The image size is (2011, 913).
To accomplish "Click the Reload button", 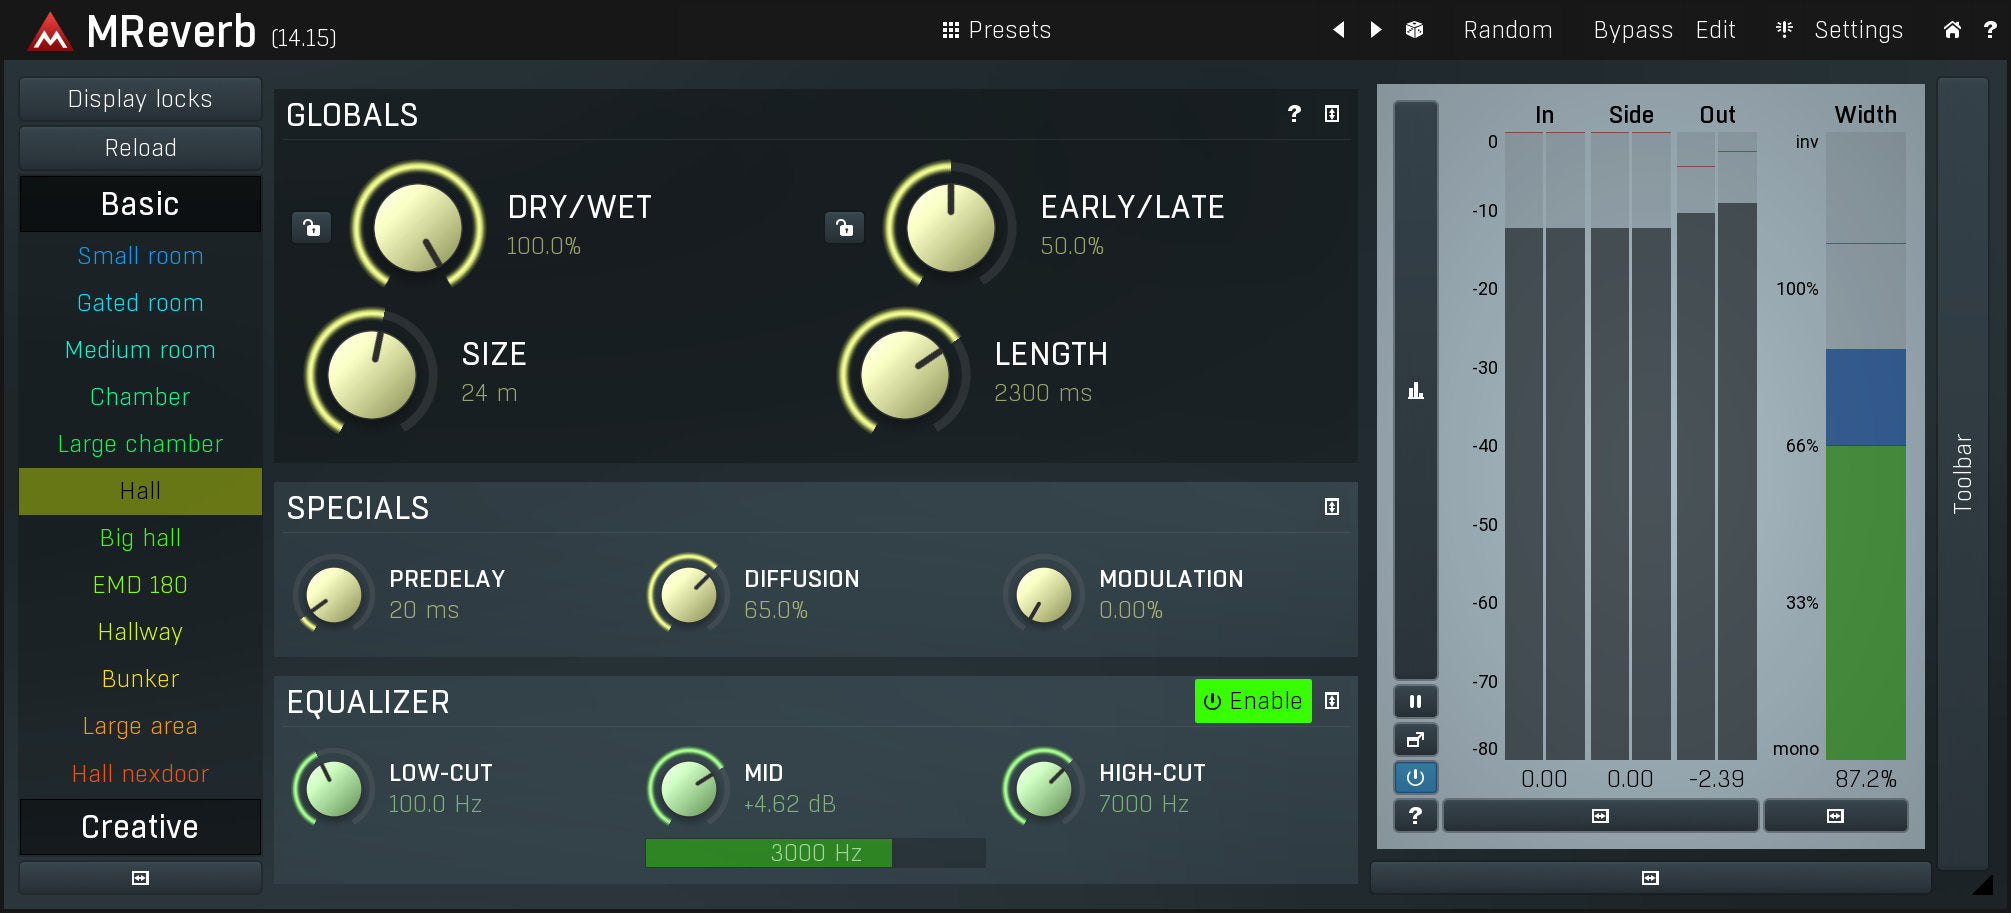I will (x=140, y=148).
